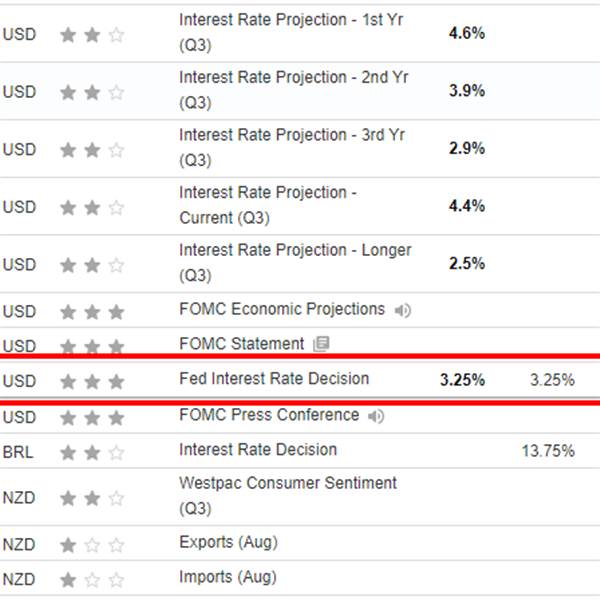600x600 pixels.
Task: Open Interest Rate Projection - 3rd Yr event
Action: [292, 147]
